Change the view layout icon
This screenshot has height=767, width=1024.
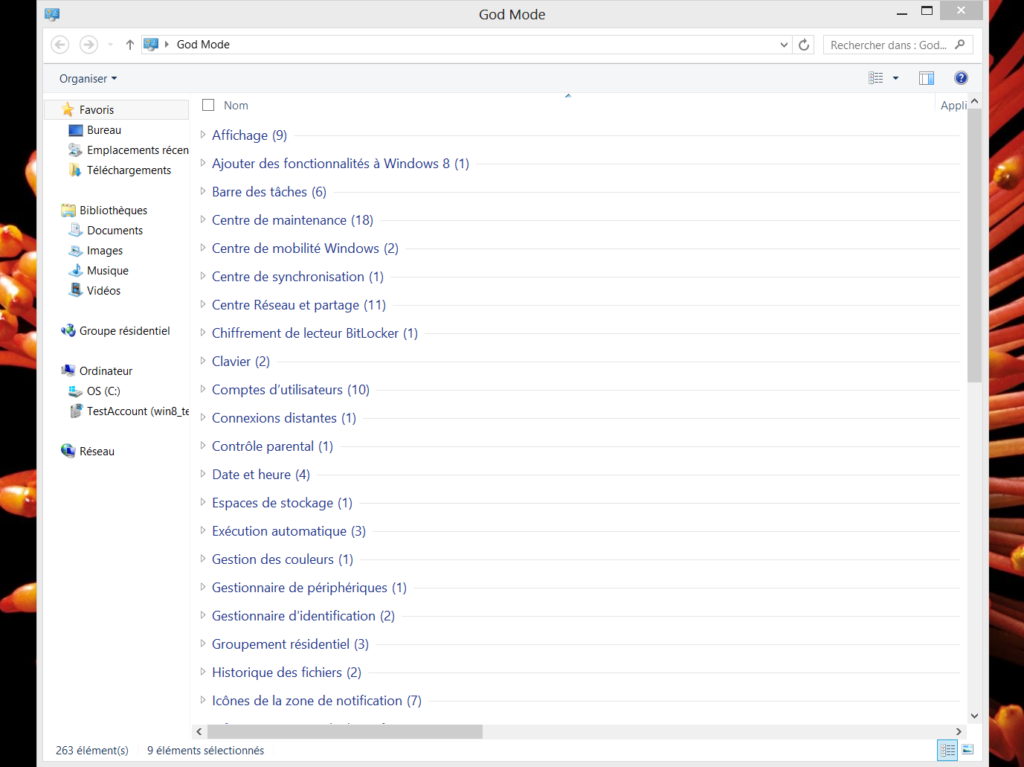pyautogui.click(x=876, y=78)
